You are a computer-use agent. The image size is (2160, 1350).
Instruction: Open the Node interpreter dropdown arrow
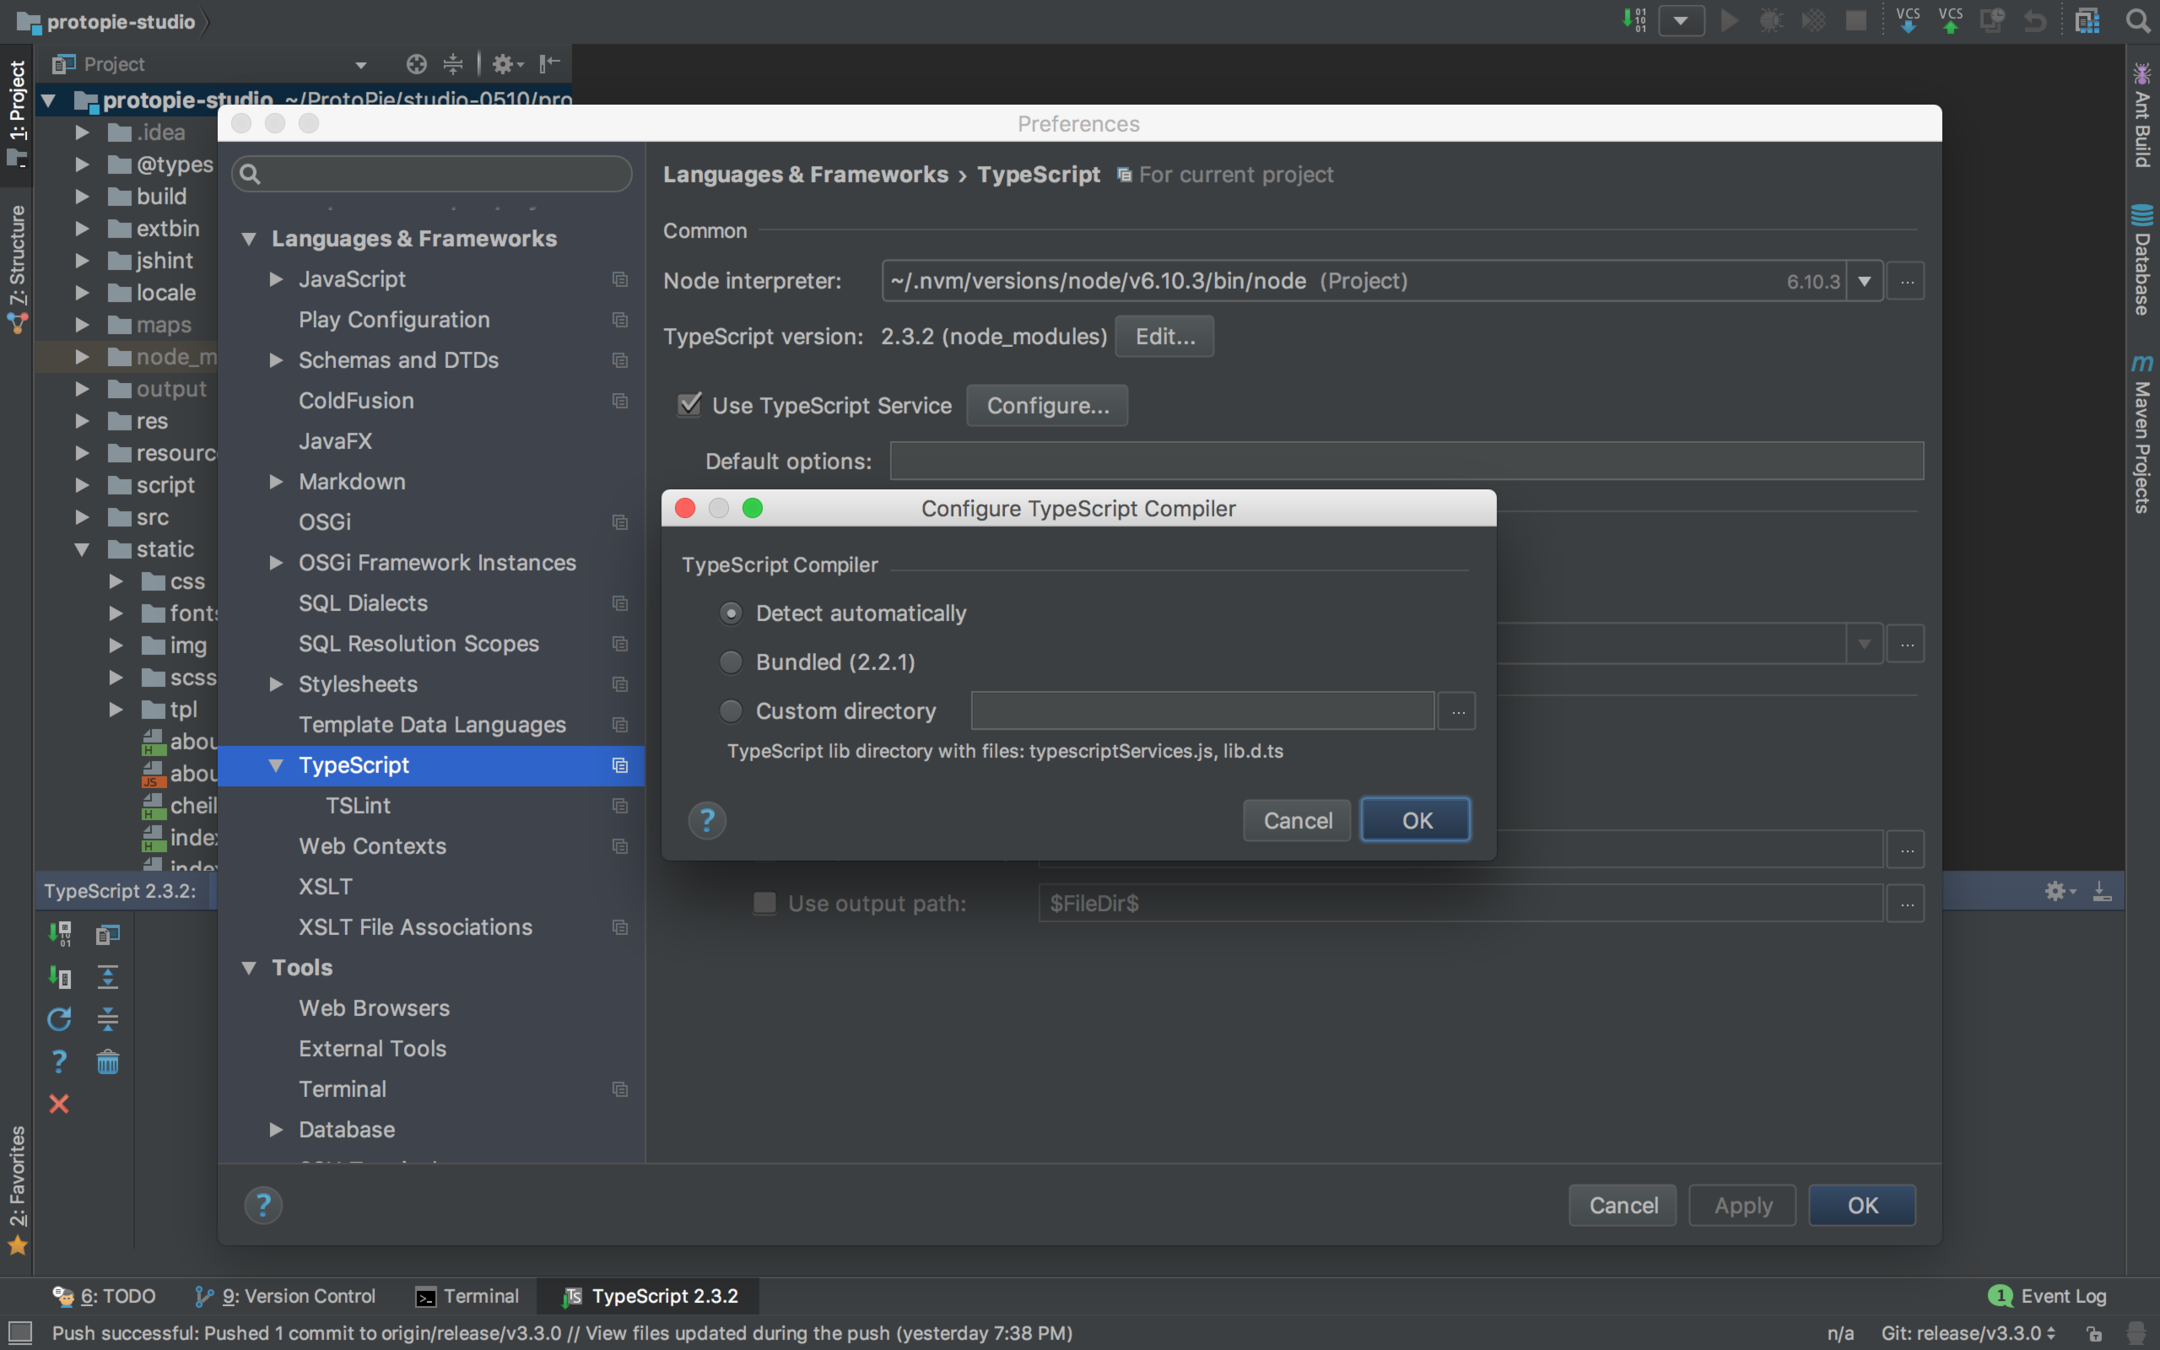pyautogui.click(x=1864, y=281)
